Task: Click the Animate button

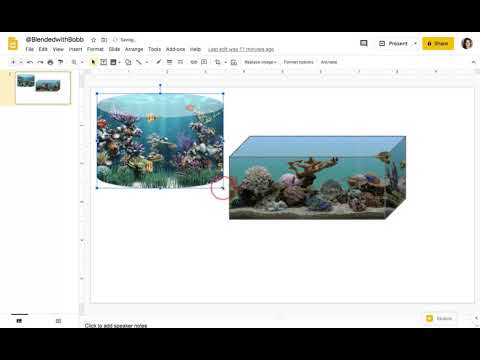Action: coord(329,62)
